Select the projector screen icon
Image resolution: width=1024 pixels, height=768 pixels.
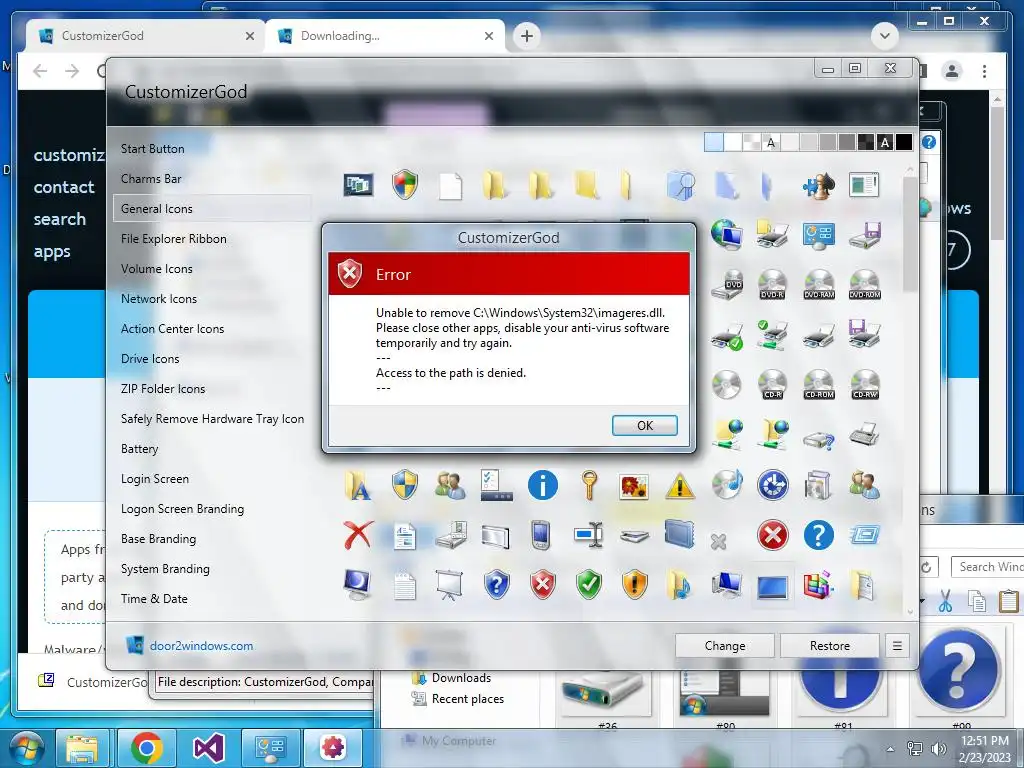coord(449,585)
